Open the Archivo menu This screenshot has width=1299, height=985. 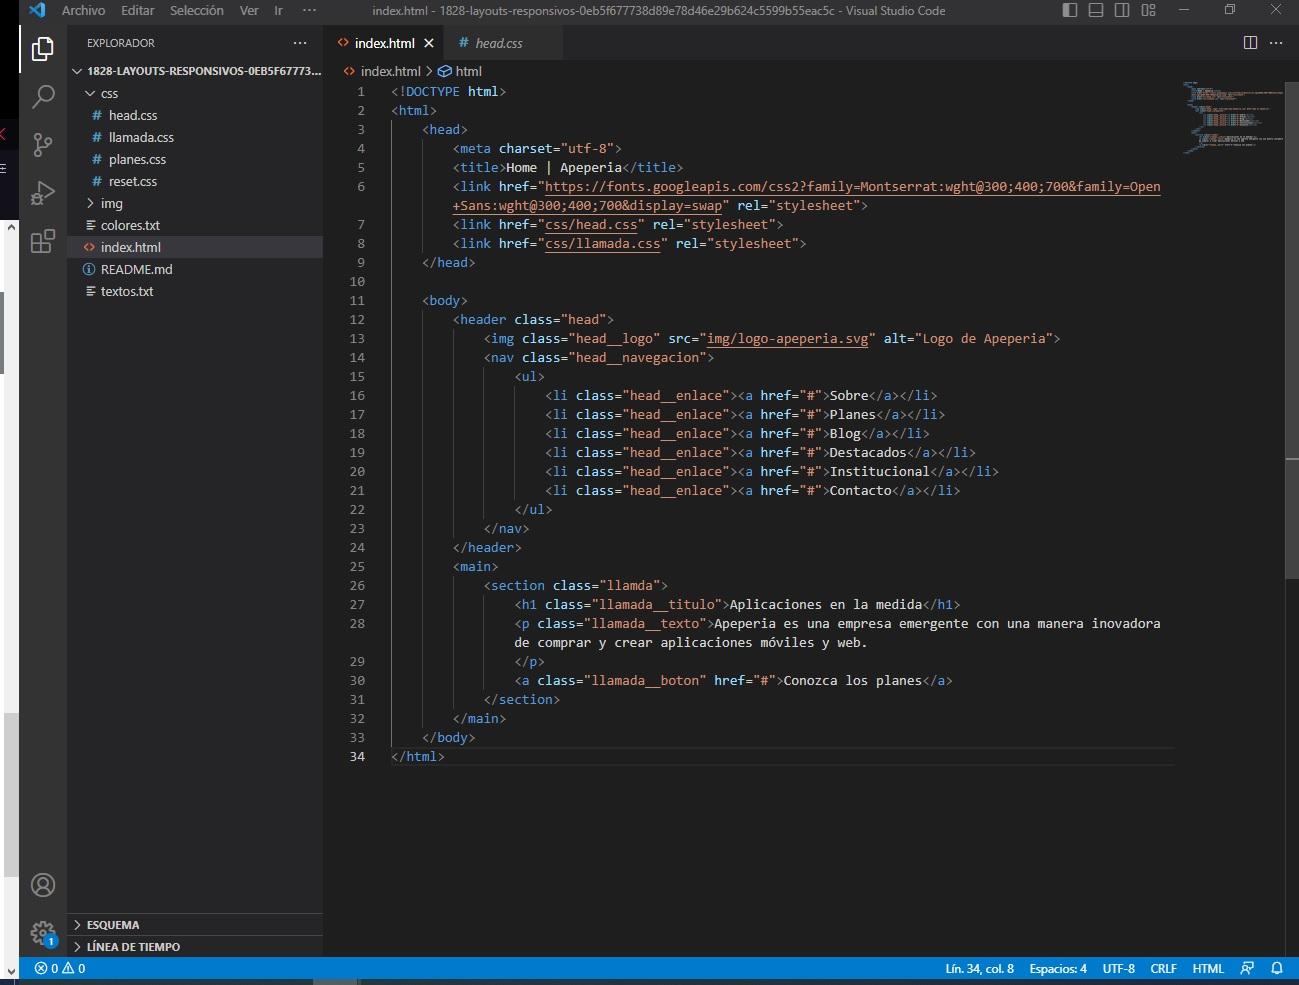coord(83,10)
